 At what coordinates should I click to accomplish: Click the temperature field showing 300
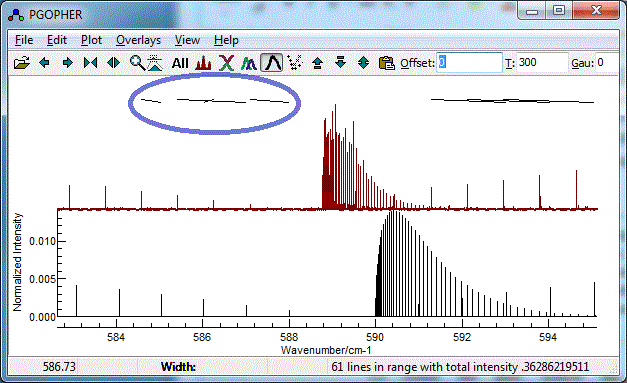pyautogui.click(x=542, y=63)
